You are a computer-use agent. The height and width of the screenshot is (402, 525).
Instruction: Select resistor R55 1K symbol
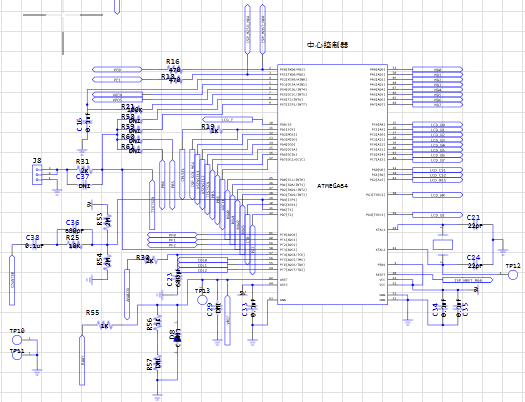point(104,325)
